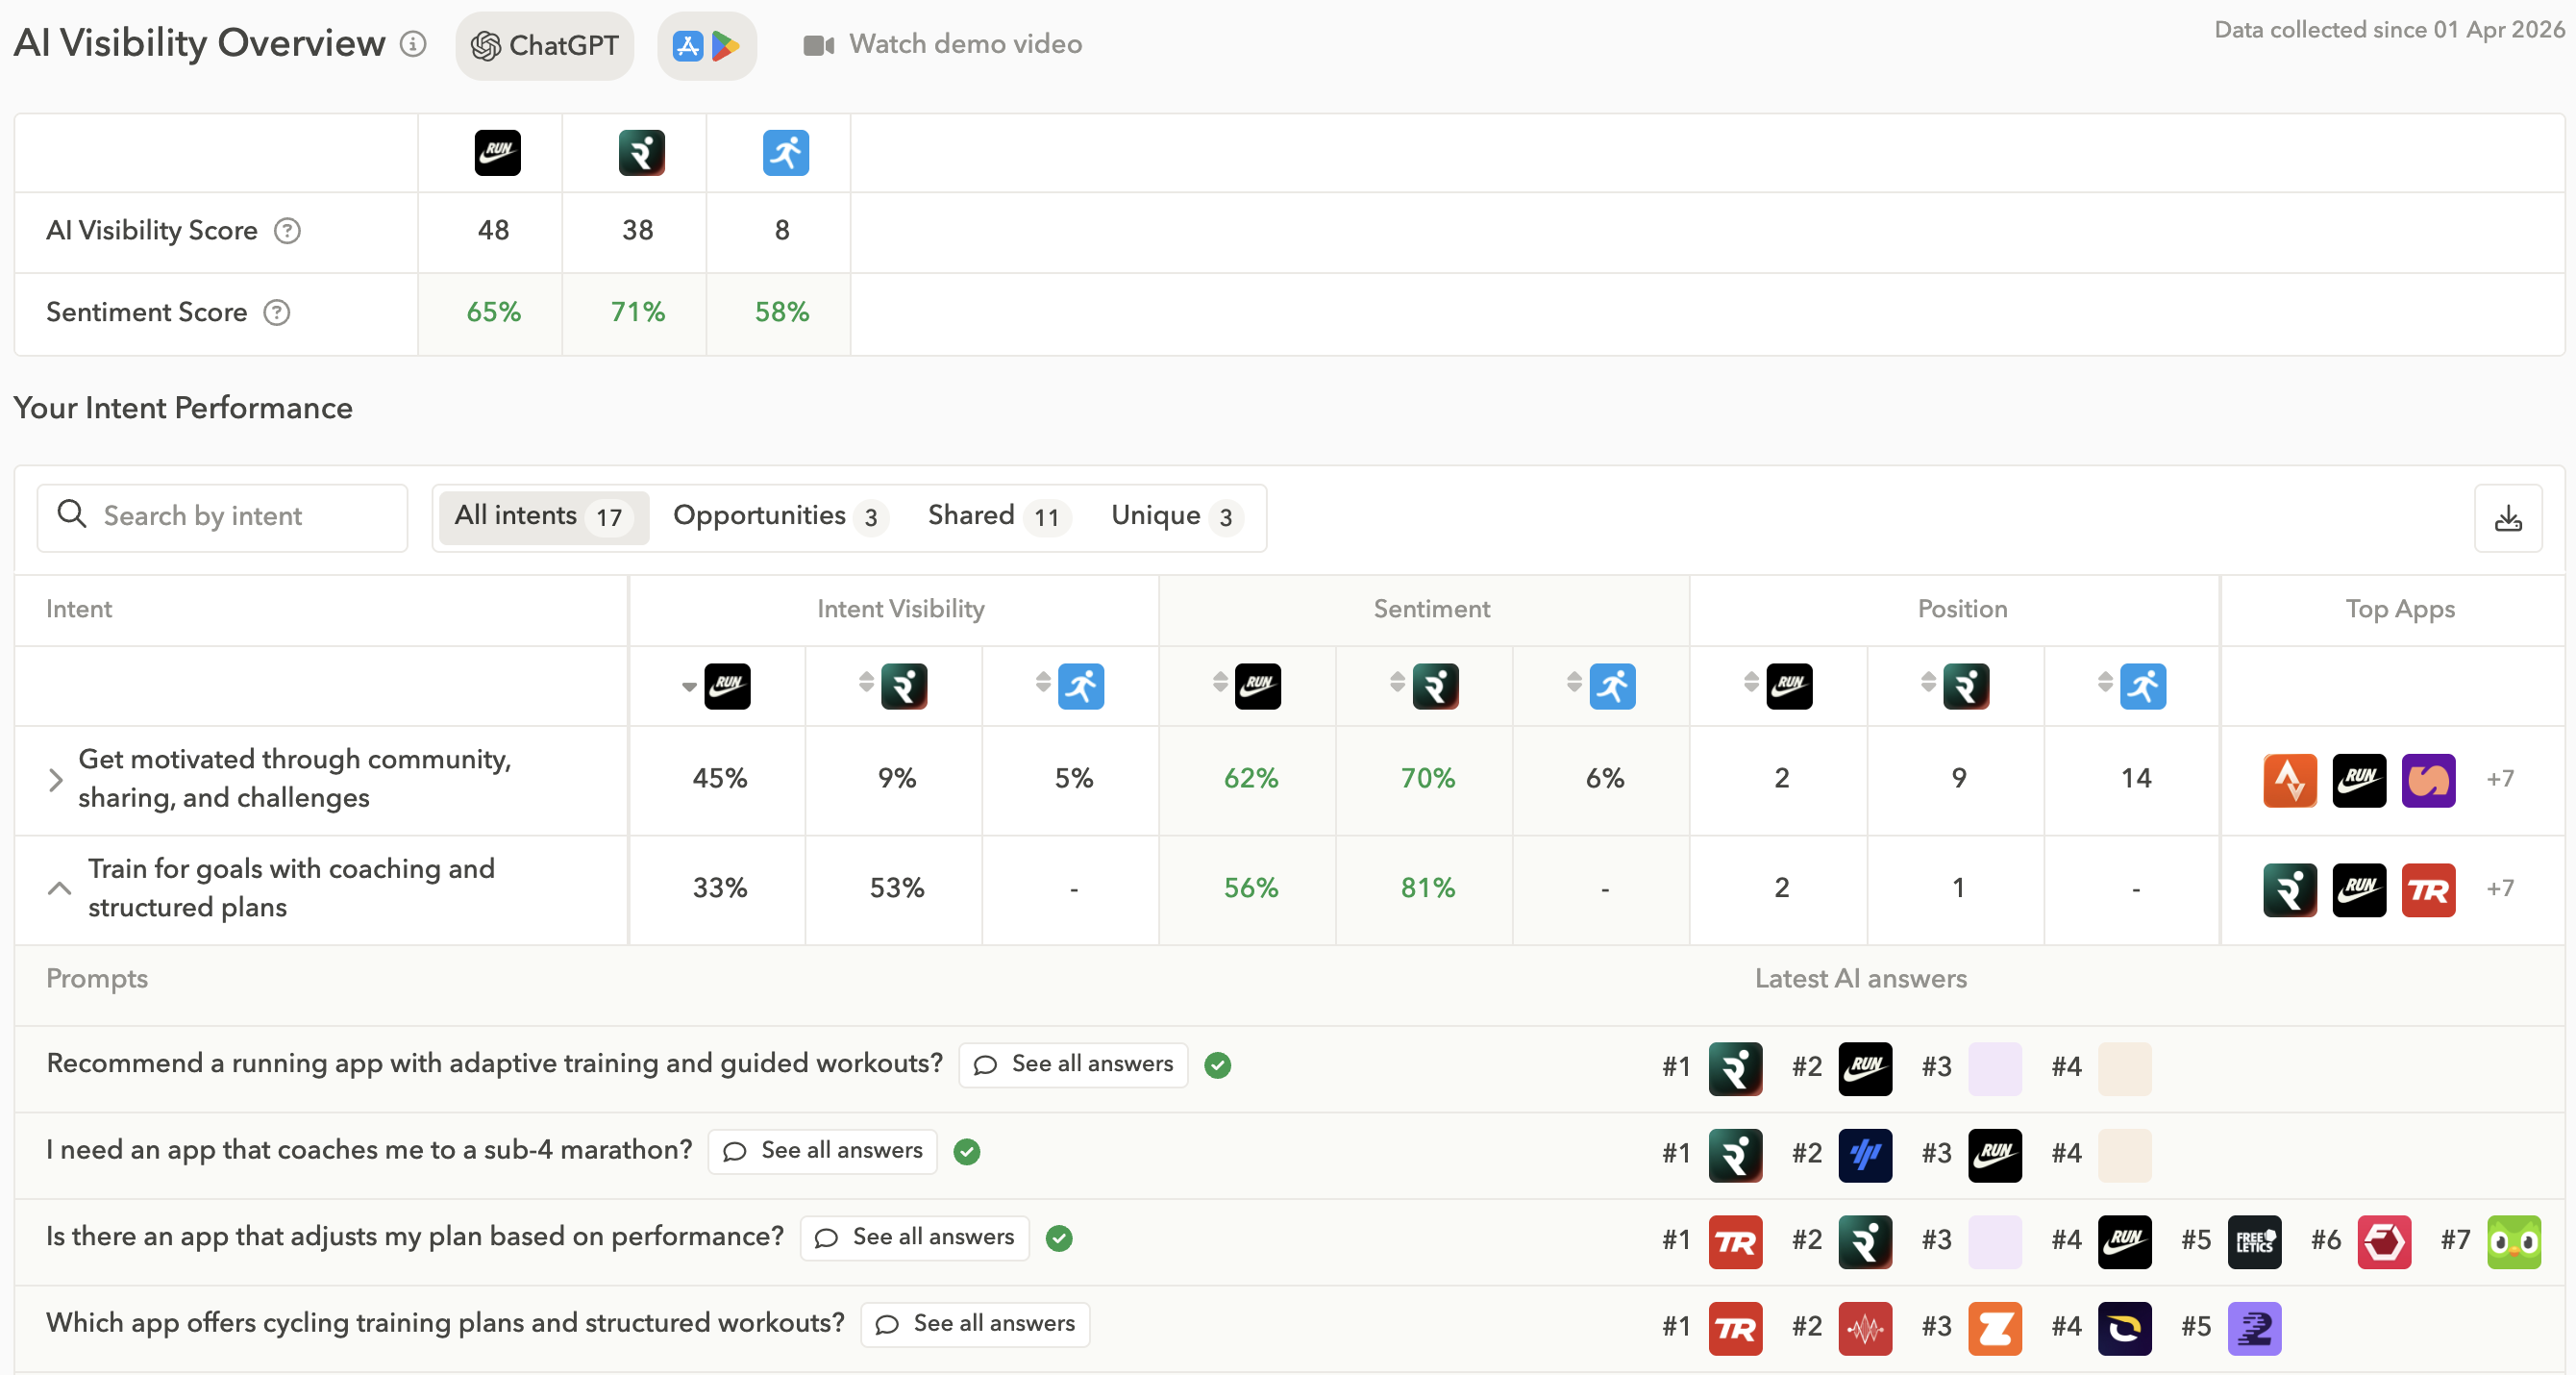Click the 53% visibility cell in Train for goals row
Image resolution: width=2576 pixels, height=1375 pixels.
(x=896, y=889)
